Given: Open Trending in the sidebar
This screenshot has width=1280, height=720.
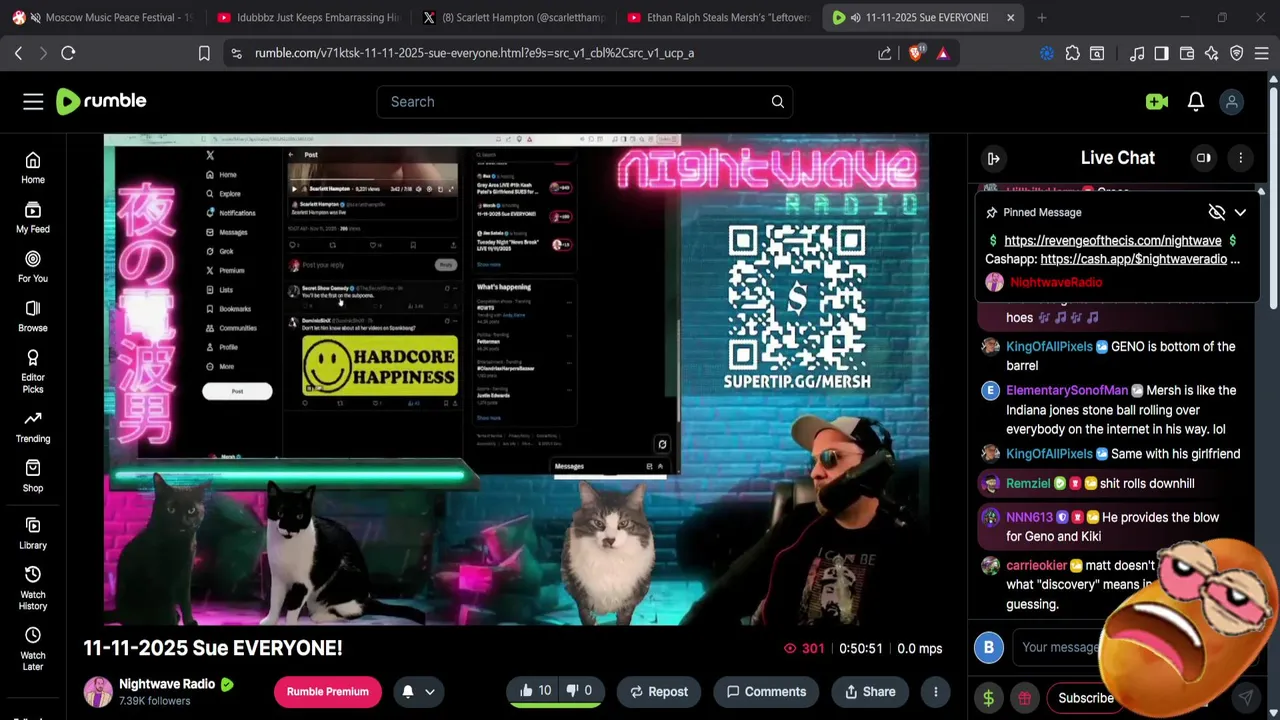Looking at the screenshot, I should point(33,427).
